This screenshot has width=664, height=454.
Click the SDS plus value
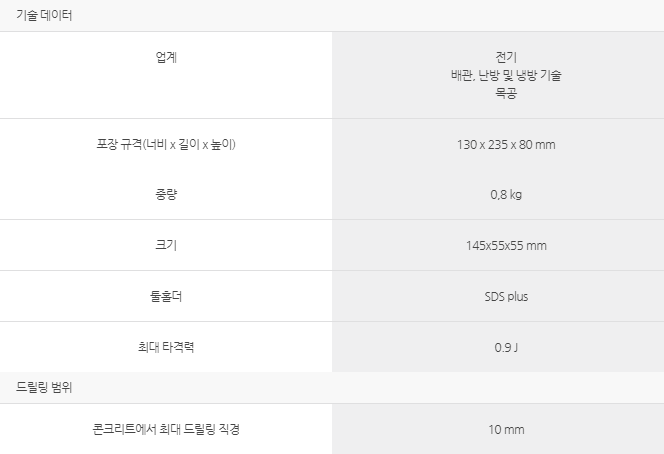tap(506, 296)
